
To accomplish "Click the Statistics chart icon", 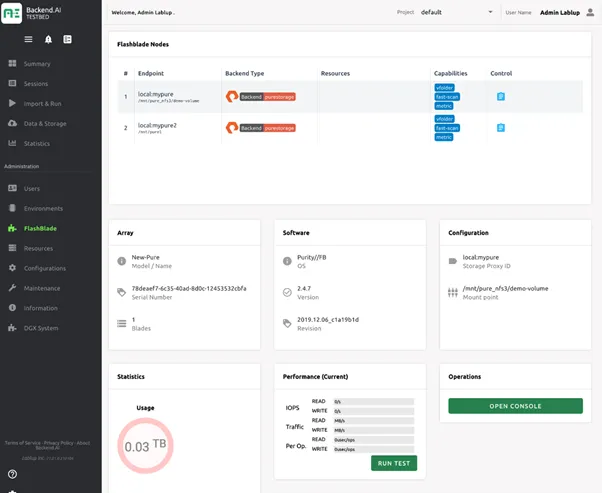I will 12,143.
